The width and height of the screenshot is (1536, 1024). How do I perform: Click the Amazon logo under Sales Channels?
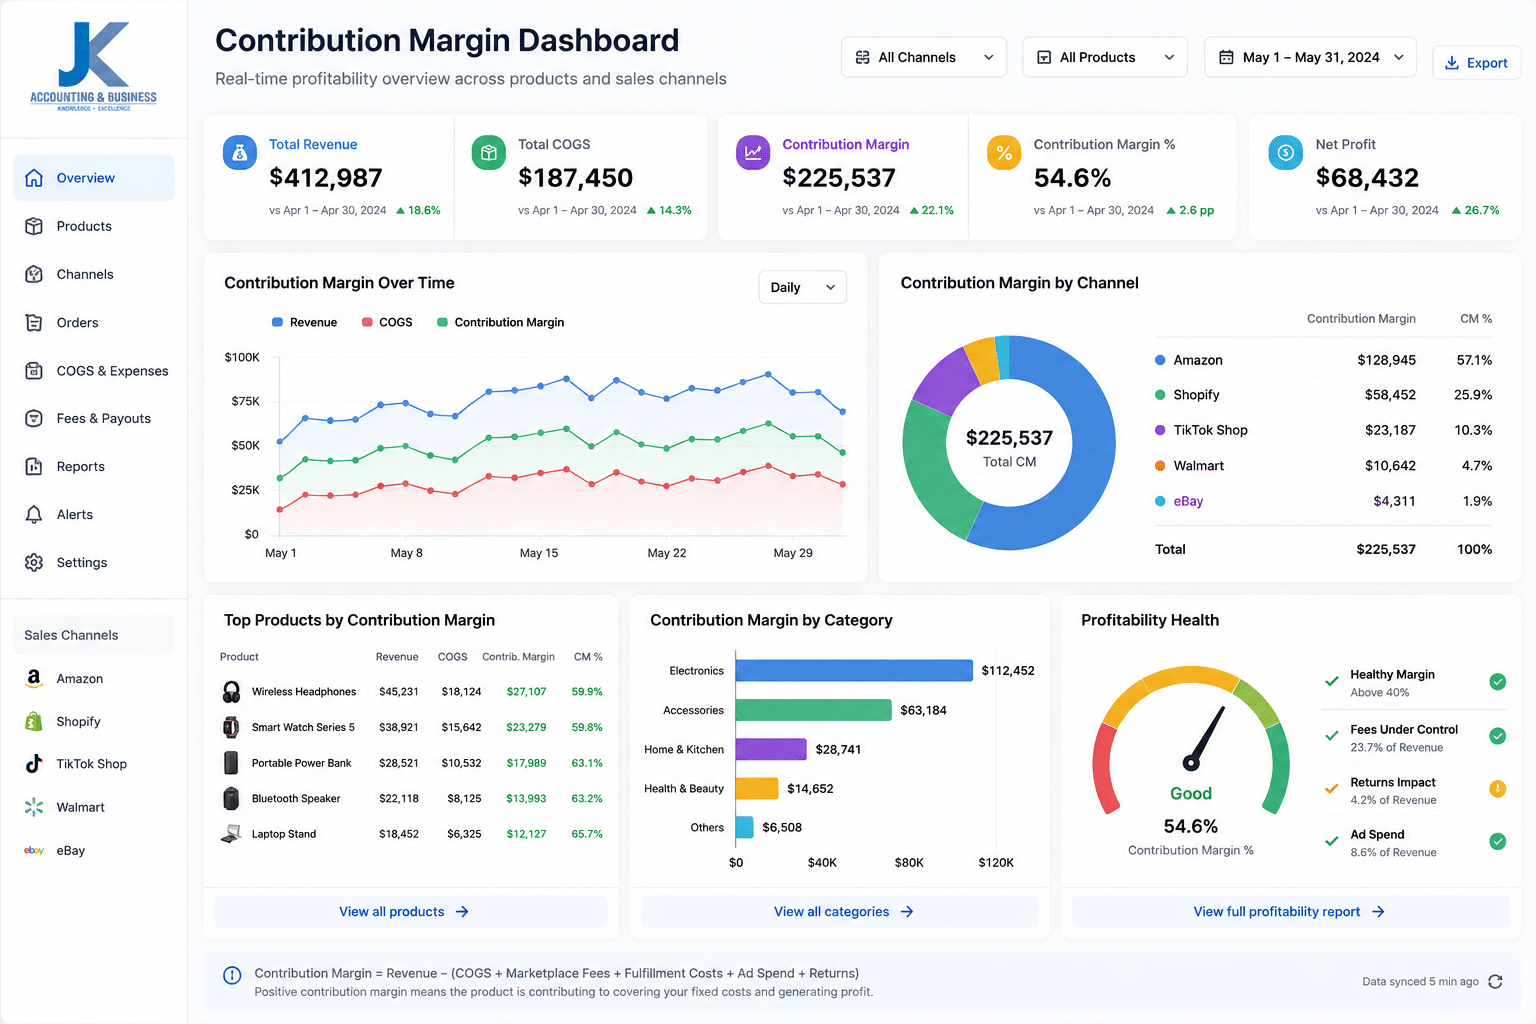pyautogui.click(x=34, y=678)
